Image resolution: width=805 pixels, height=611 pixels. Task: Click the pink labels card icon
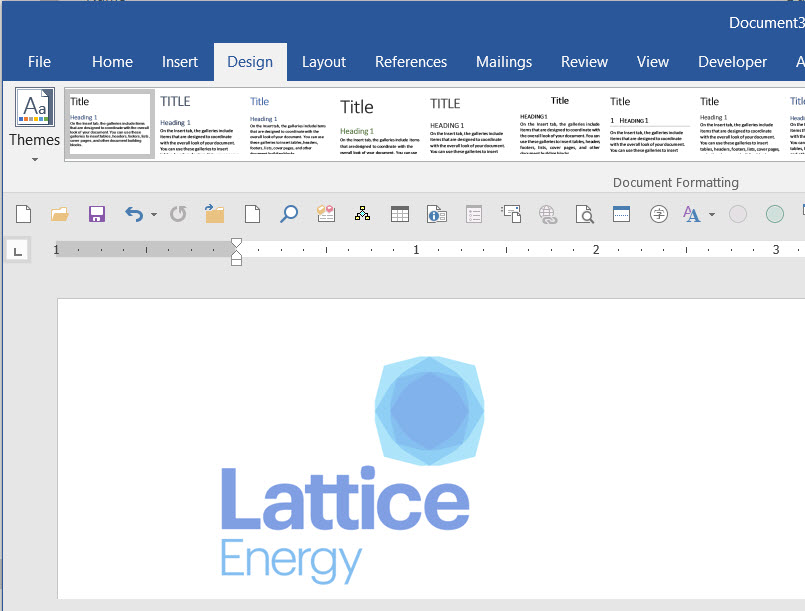click(x=326, y=214)
